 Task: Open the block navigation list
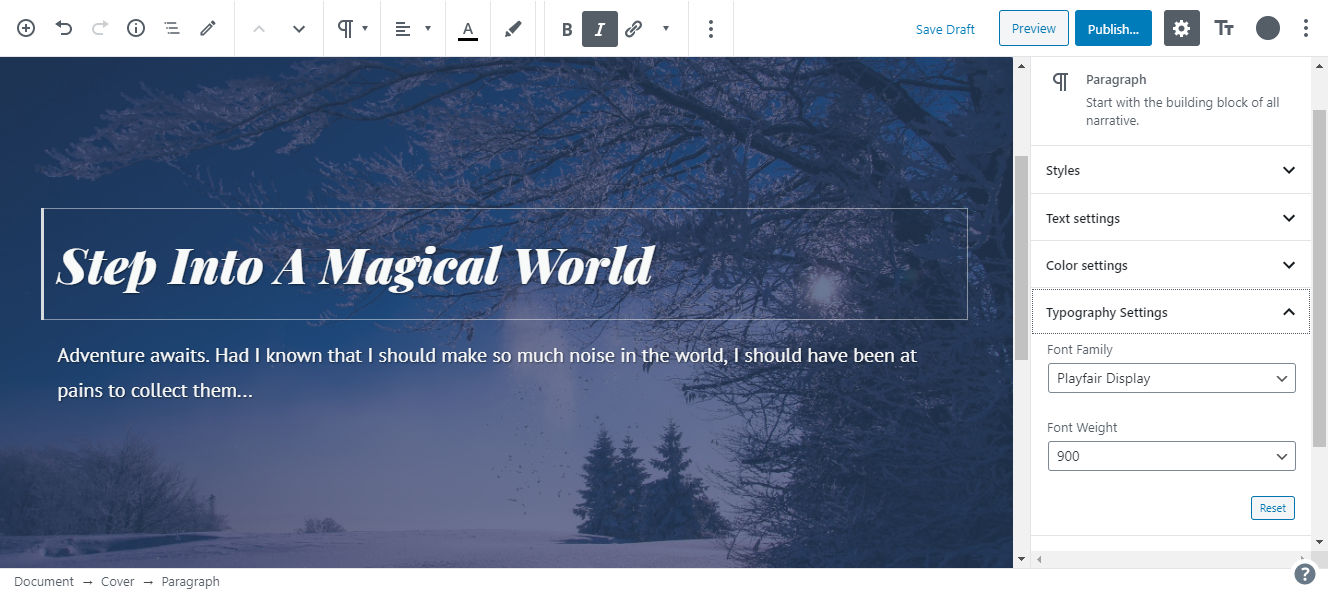[171, 28]
